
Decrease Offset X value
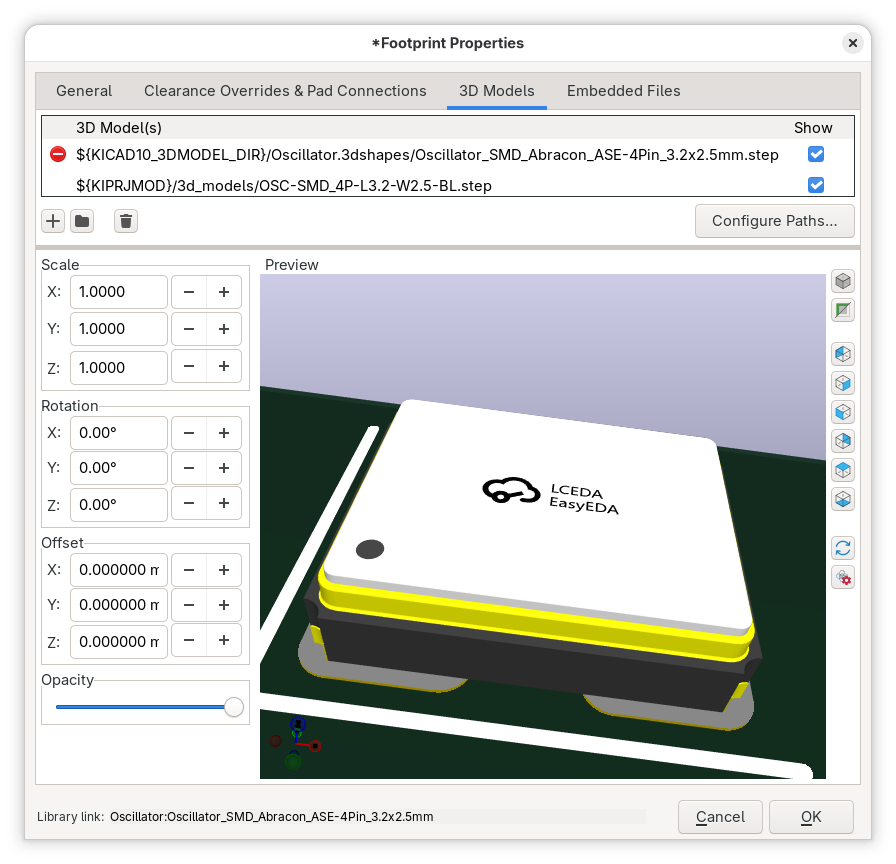tap(189, 570)
